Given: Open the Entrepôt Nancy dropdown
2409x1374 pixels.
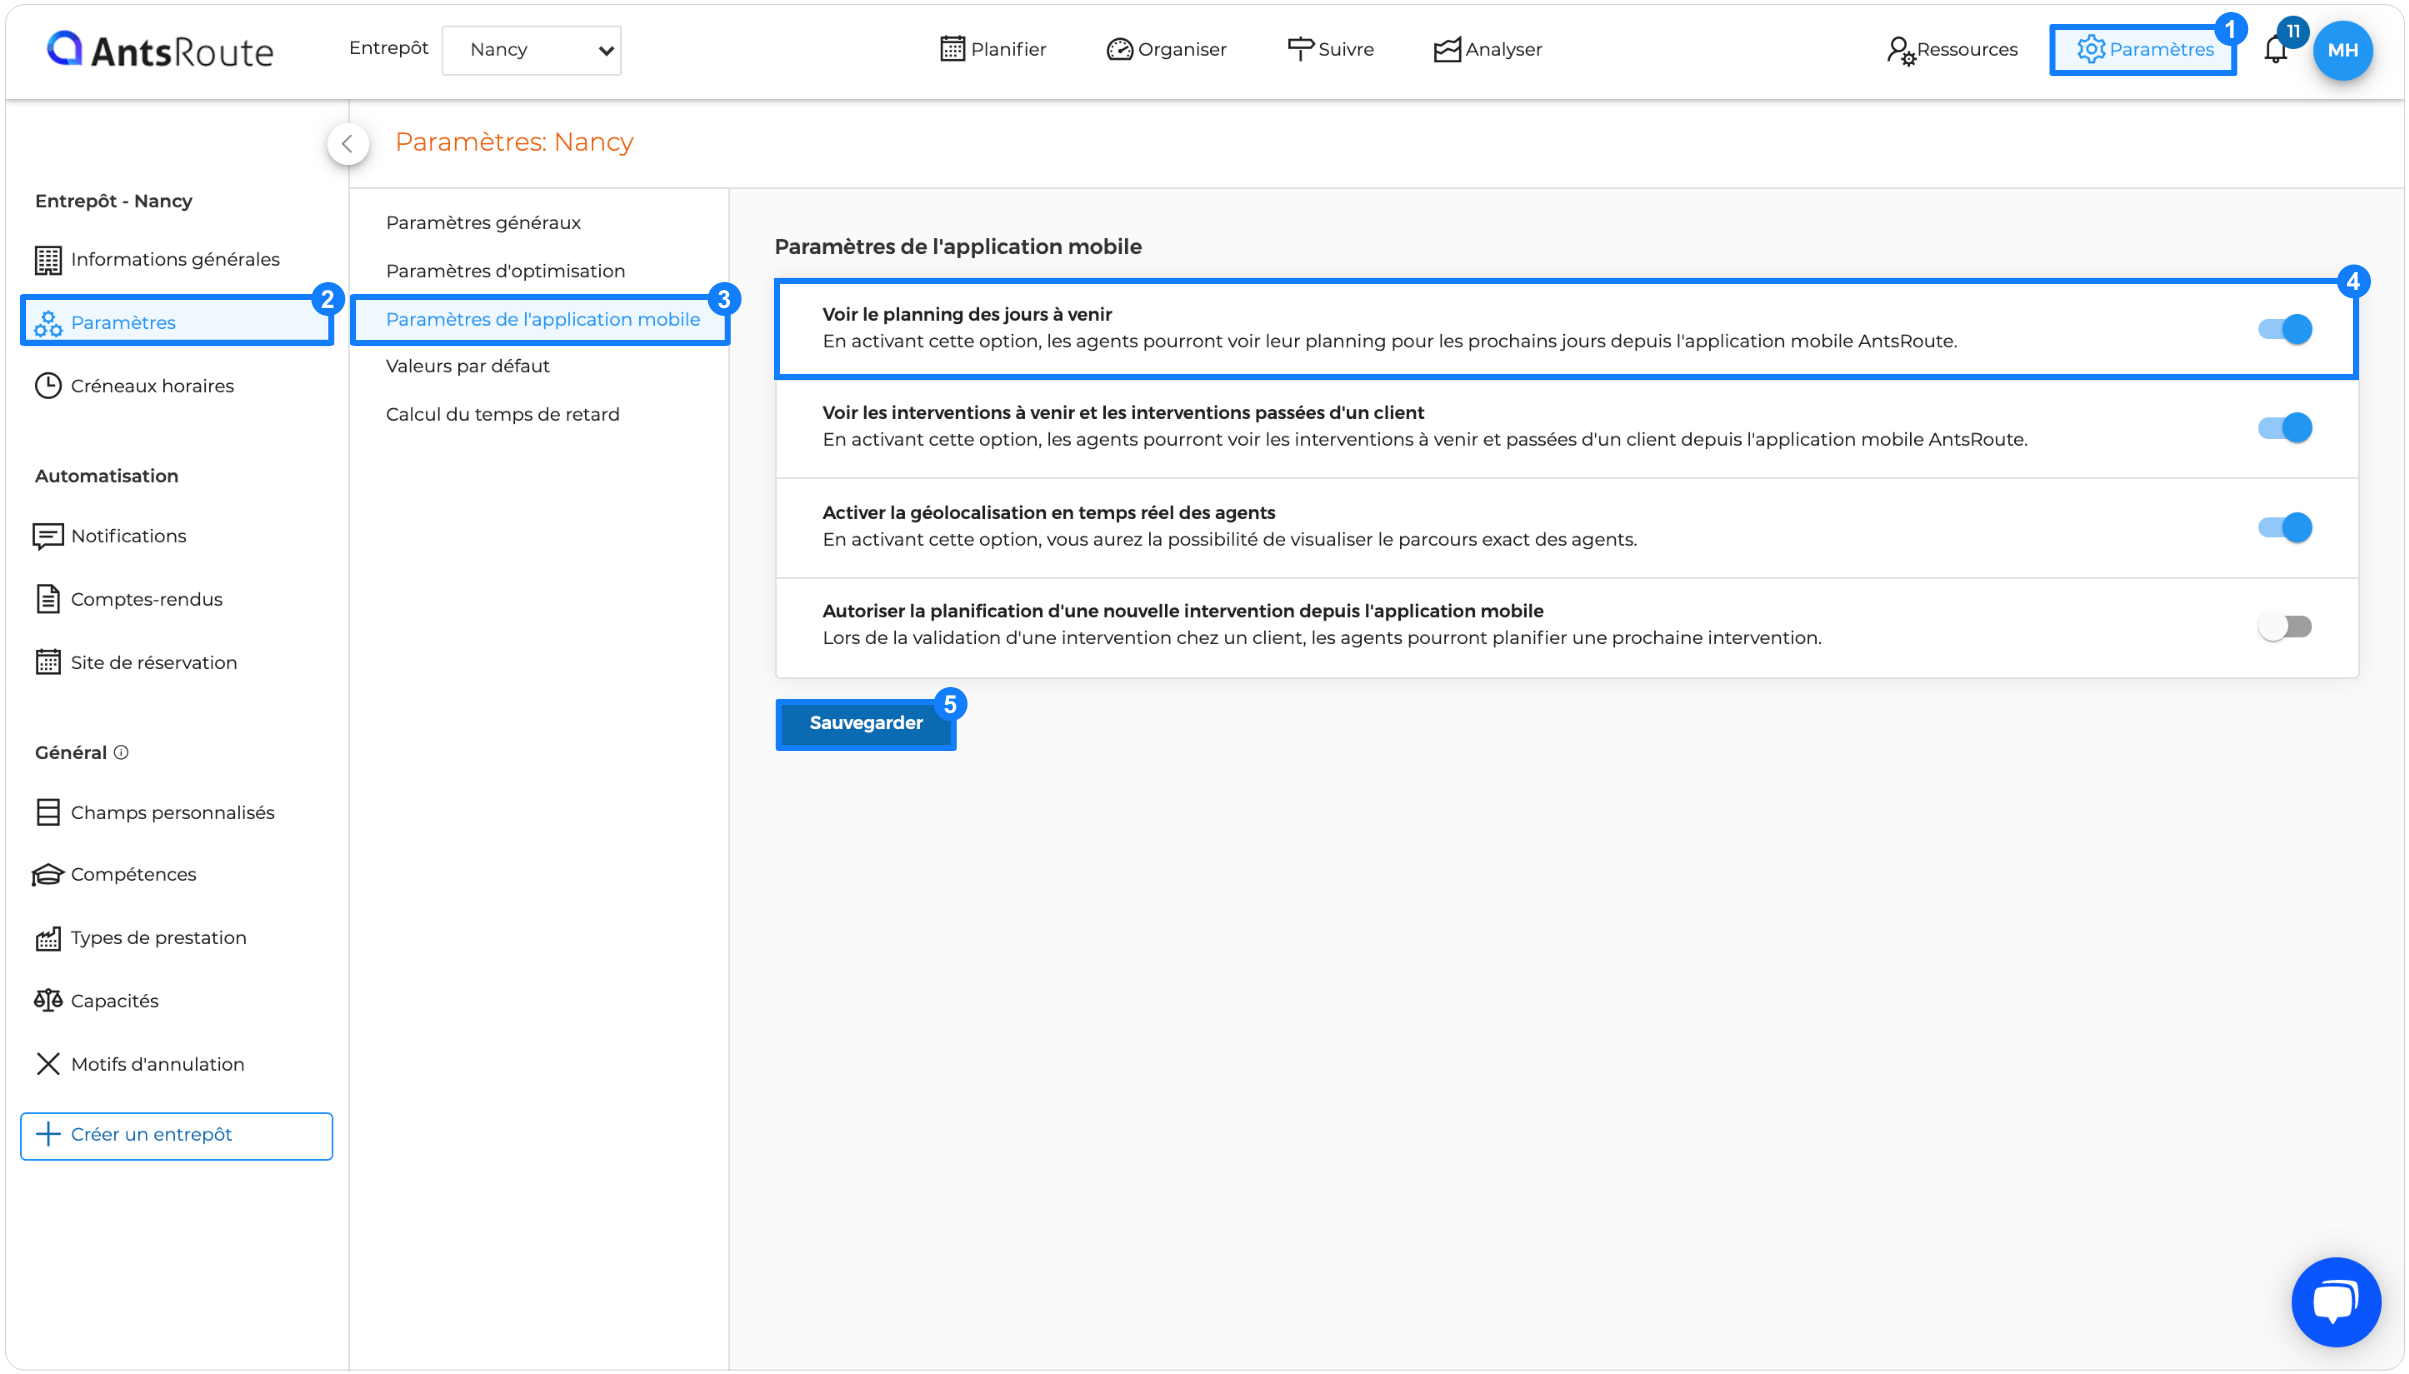Looking at the screenshot, I should [531, 50].
